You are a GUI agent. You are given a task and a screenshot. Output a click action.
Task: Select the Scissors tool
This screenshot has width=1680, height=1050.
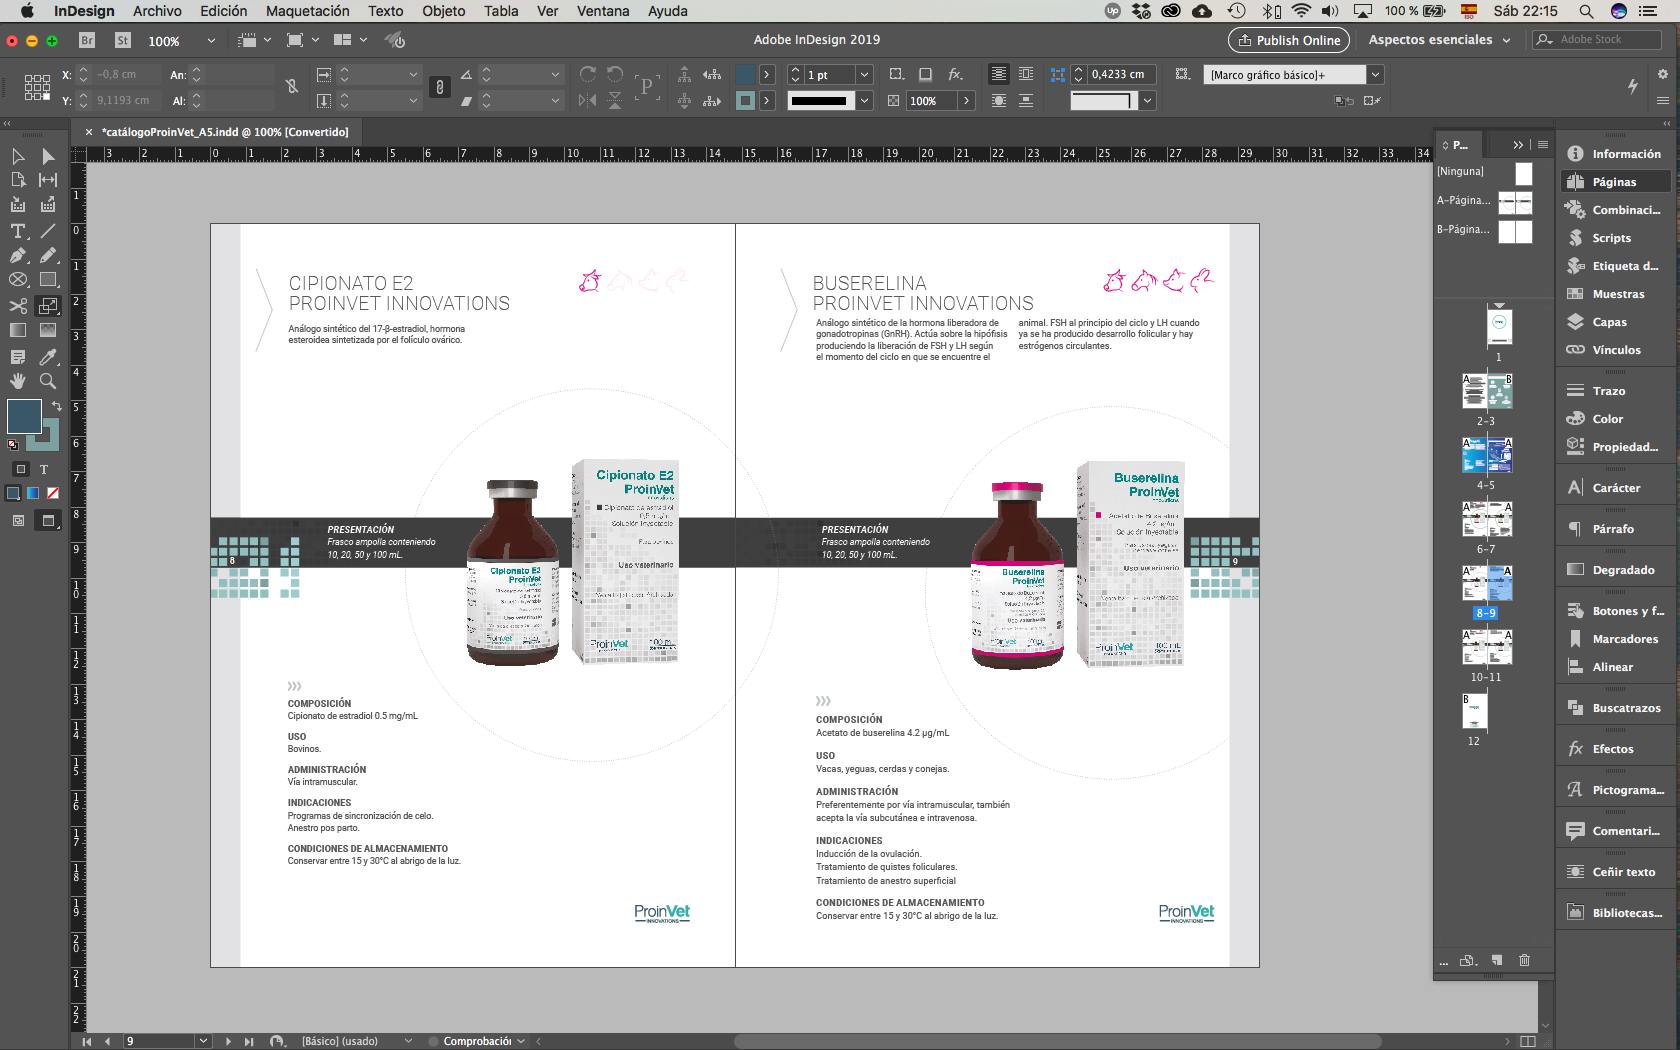pyautogui.click(x=18, y=306)
